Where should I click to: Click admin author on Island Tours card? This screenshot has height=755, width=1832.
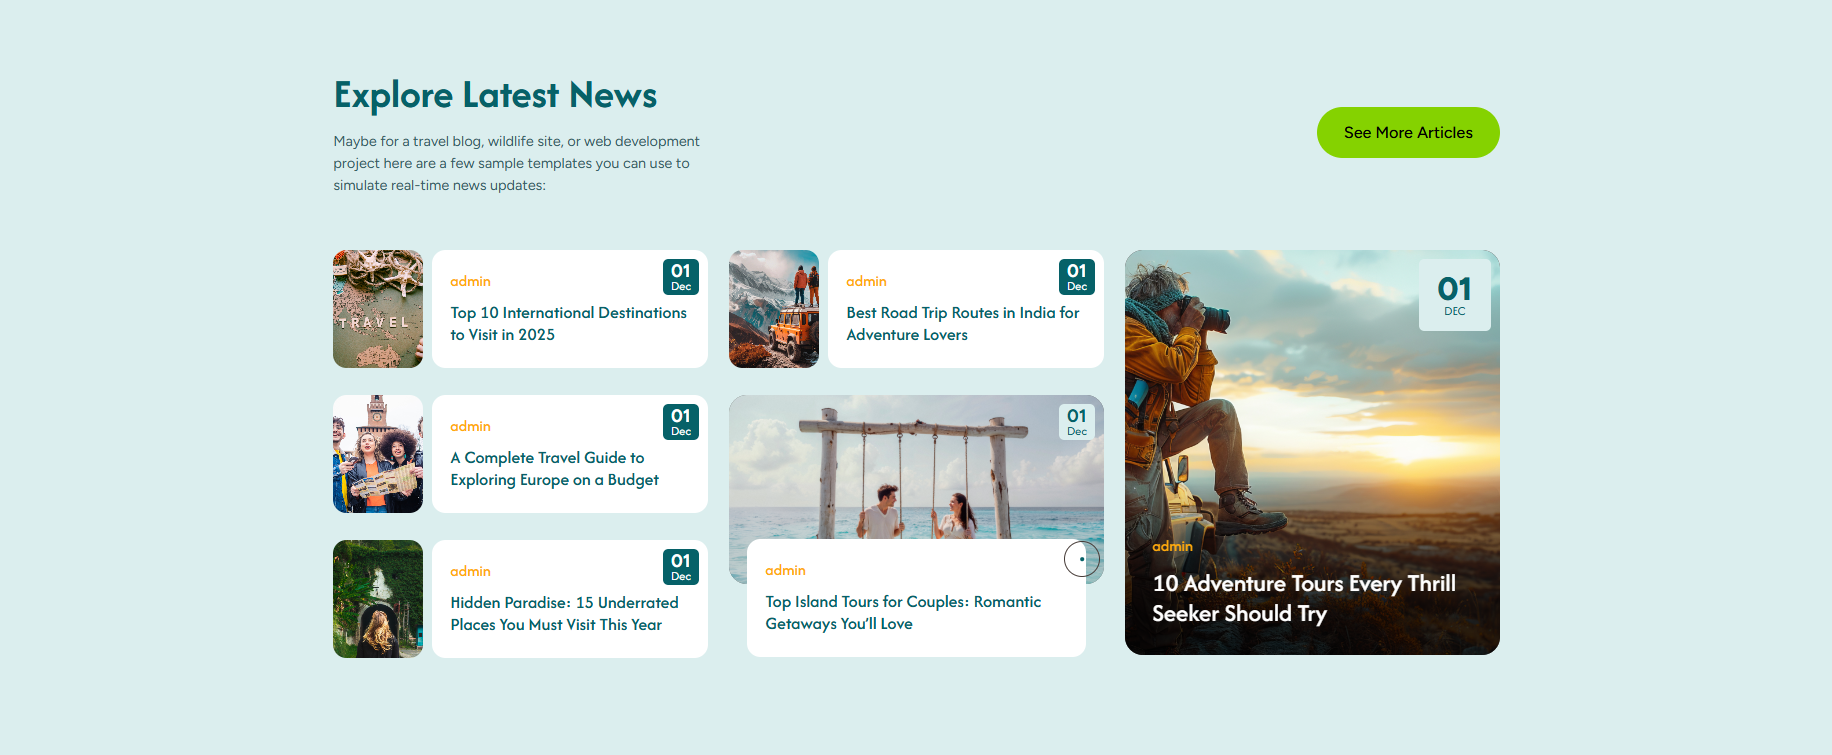[x=785, y=571]
